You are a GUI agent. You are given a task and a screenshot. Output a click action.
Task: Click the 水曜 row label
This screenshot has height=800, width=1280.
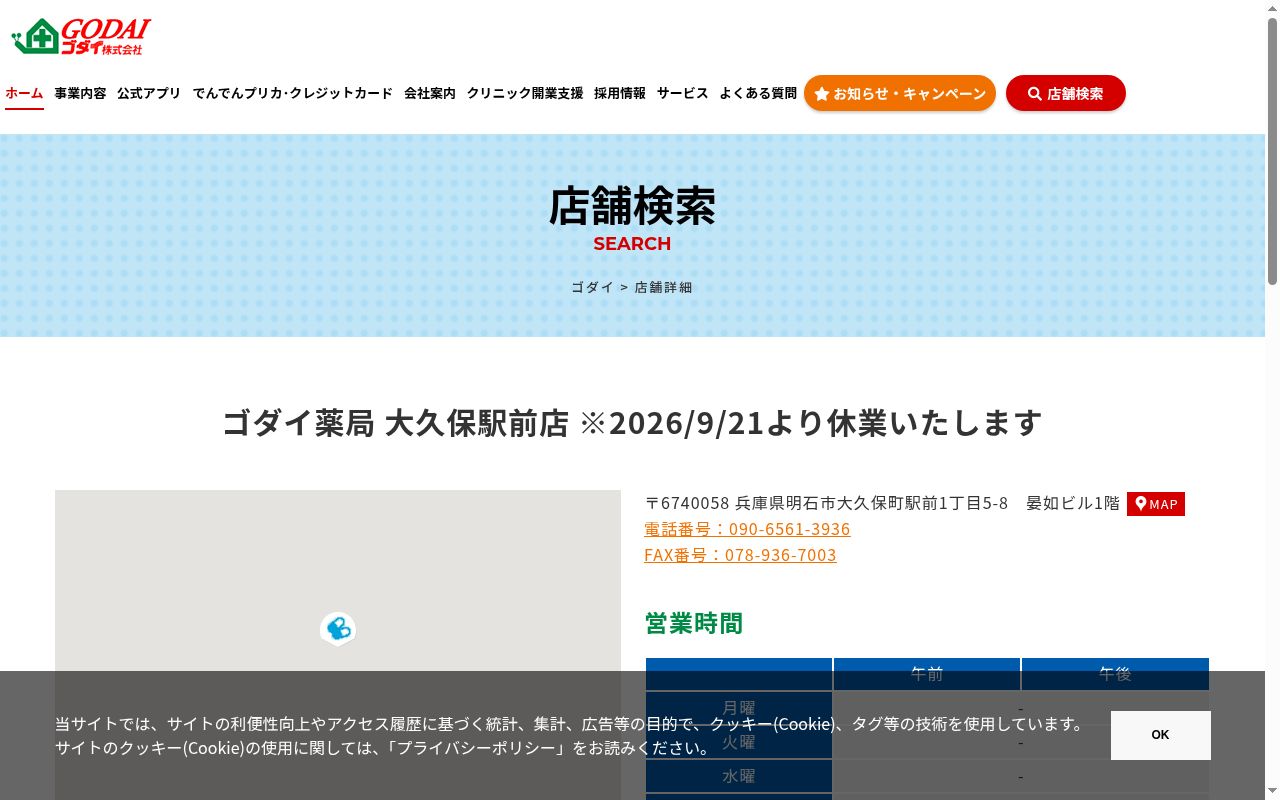(x=739, y=776)
